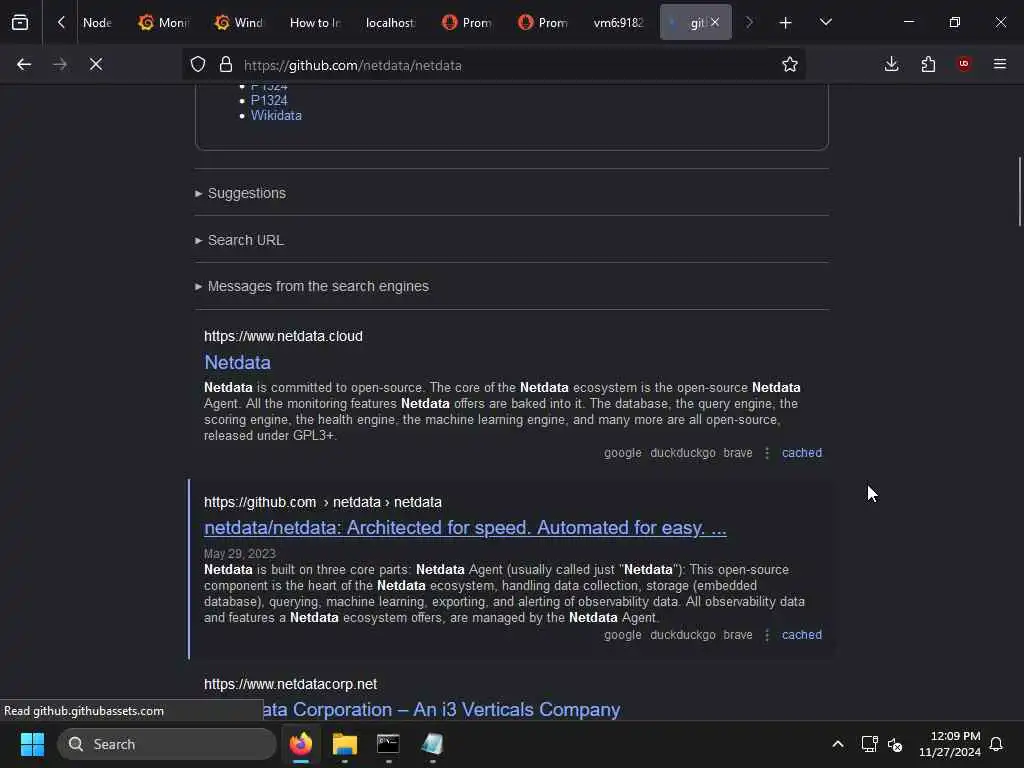Switch to the Wind Grafana tab
This screenshot has width=1024, height=768.
click(240, 22)
